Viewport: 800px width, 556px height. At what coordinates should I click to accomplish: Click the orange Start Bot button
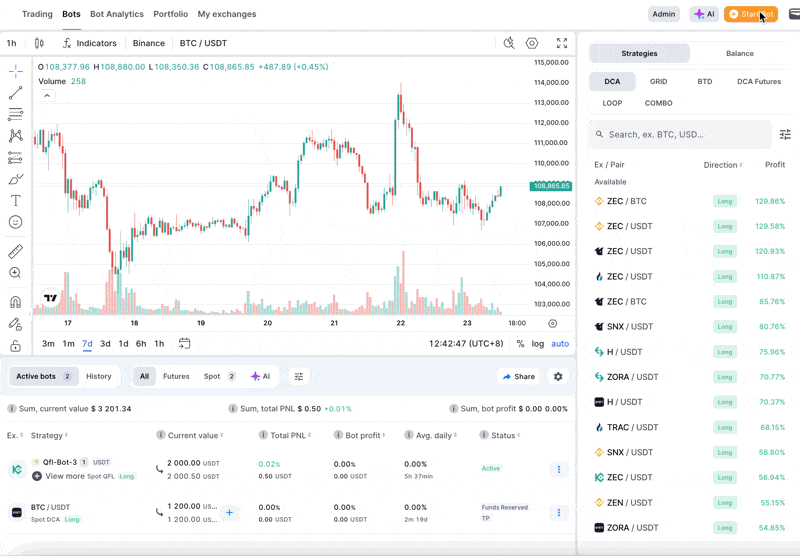point(750,14)
